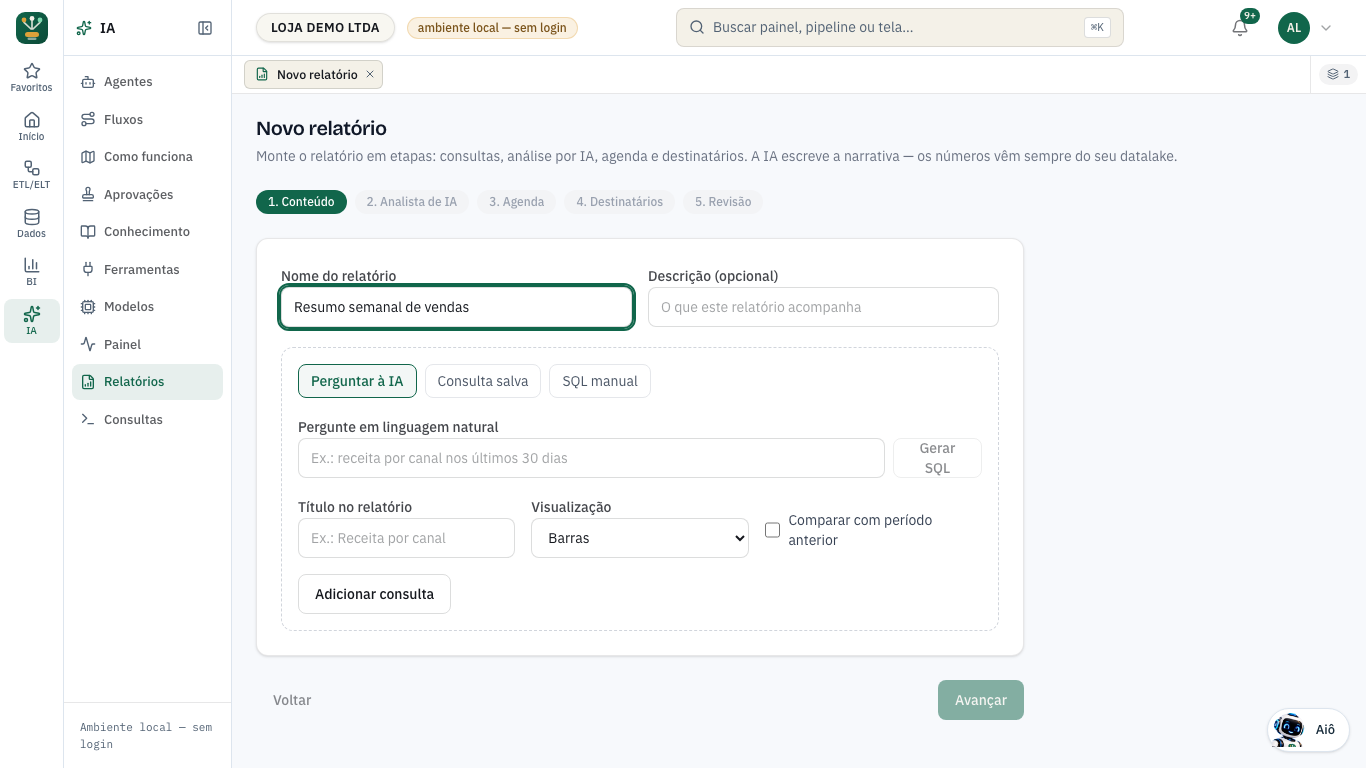Click the ambiente local — sem login badge
This screenshot has height=768, width=1366.
492,28
